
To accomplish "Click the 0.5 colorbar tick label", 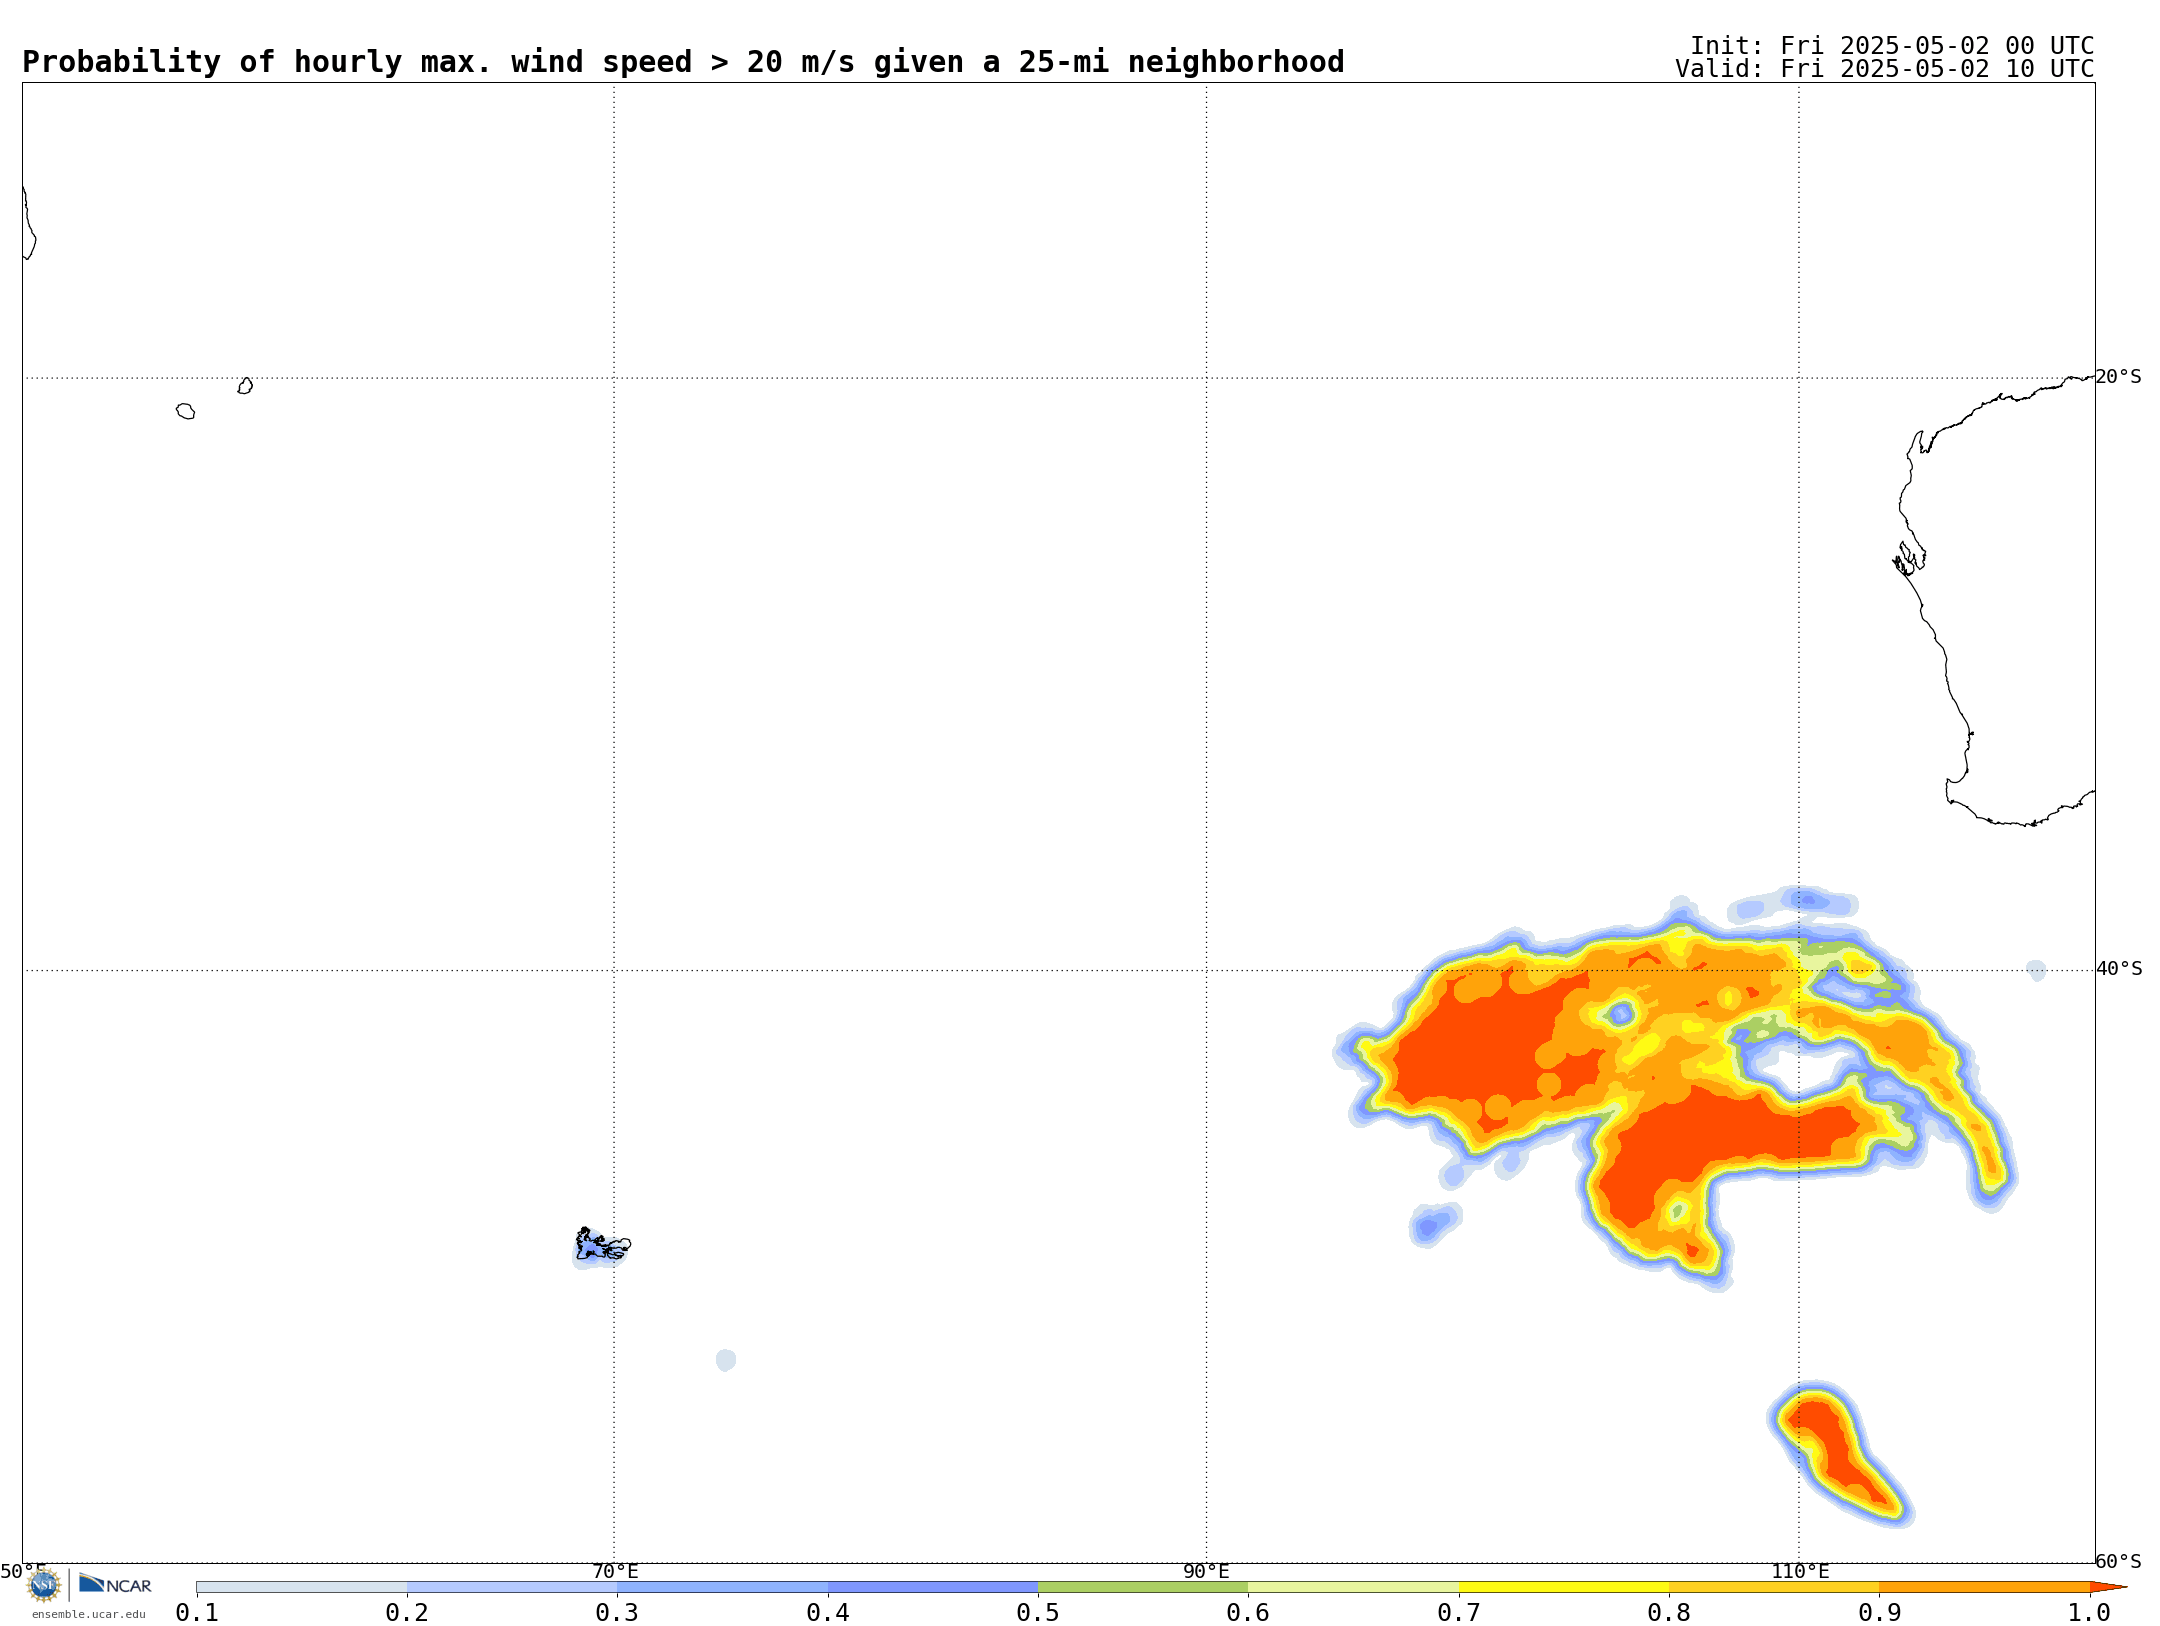I will pyautogui.click(x=1038, y=1613).
